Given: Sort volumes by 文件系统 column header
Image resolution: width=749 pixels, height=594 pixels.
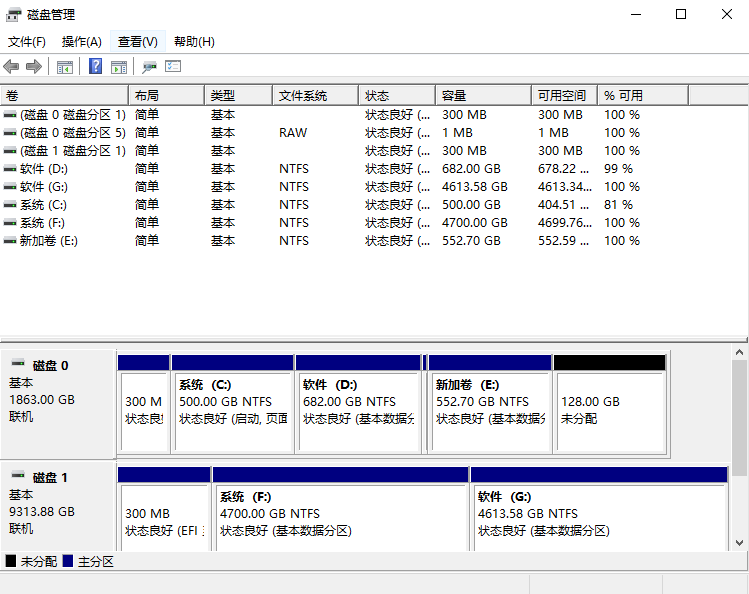Looking at the screenshot, I should [x=314, y=96].
